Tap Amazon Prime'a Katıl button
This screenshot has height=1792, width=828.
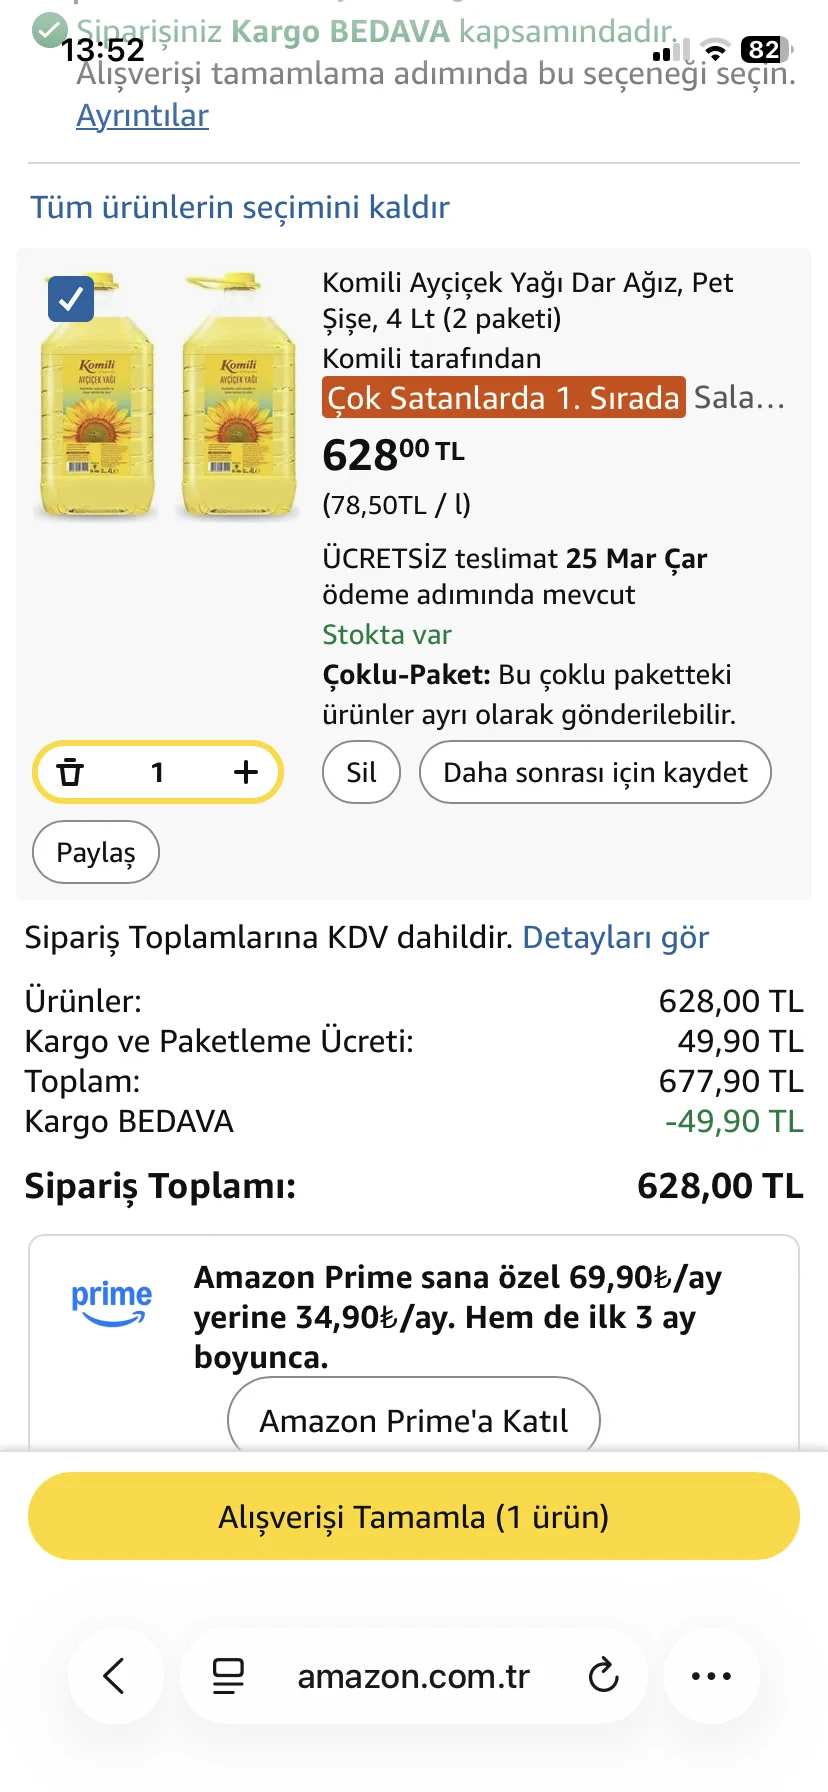[413, 1420]
